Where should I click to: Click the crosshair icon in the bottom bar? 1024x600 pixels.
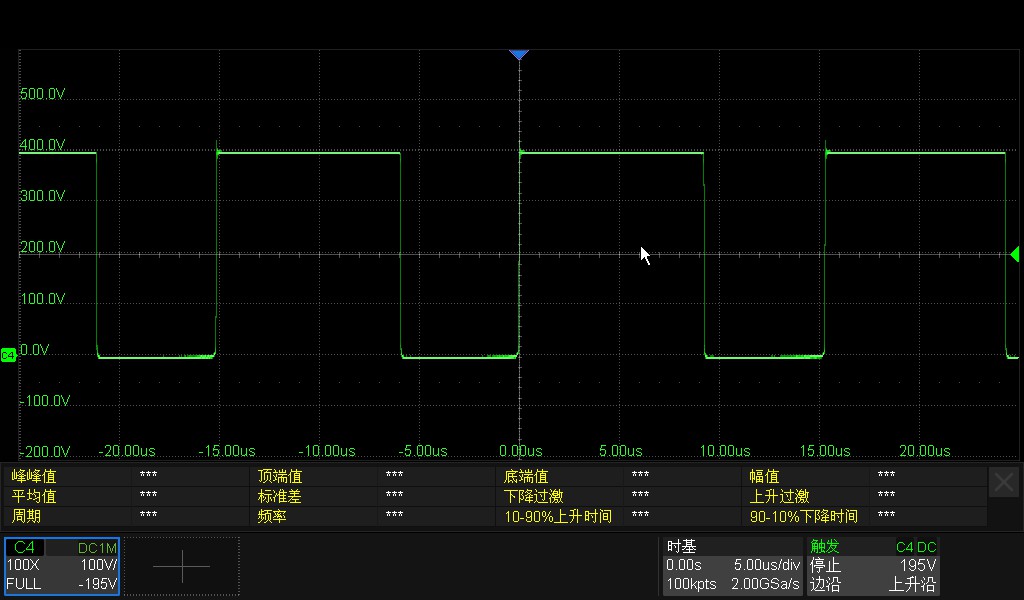click(181, 566)
